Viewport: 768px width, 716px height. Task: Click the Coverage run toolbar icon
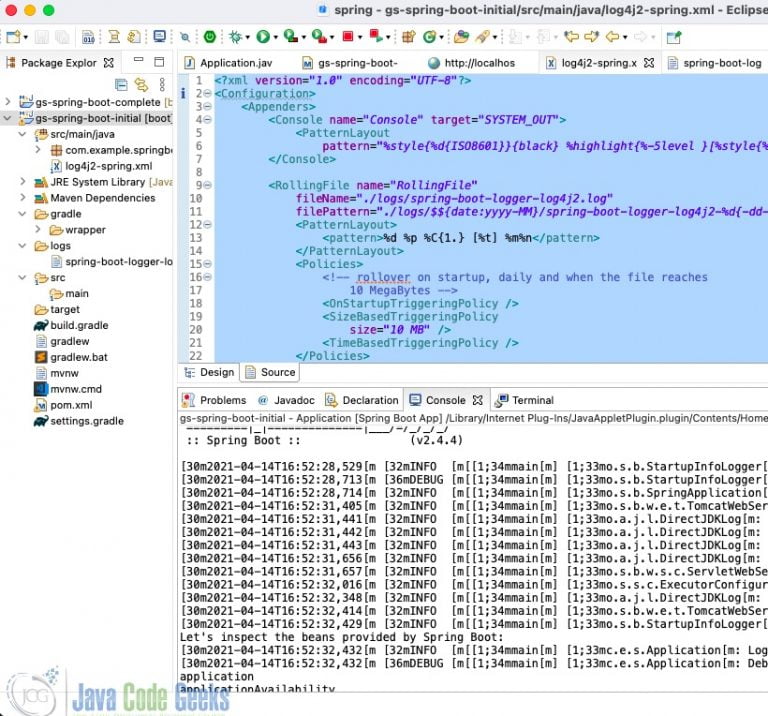(291, 36)
